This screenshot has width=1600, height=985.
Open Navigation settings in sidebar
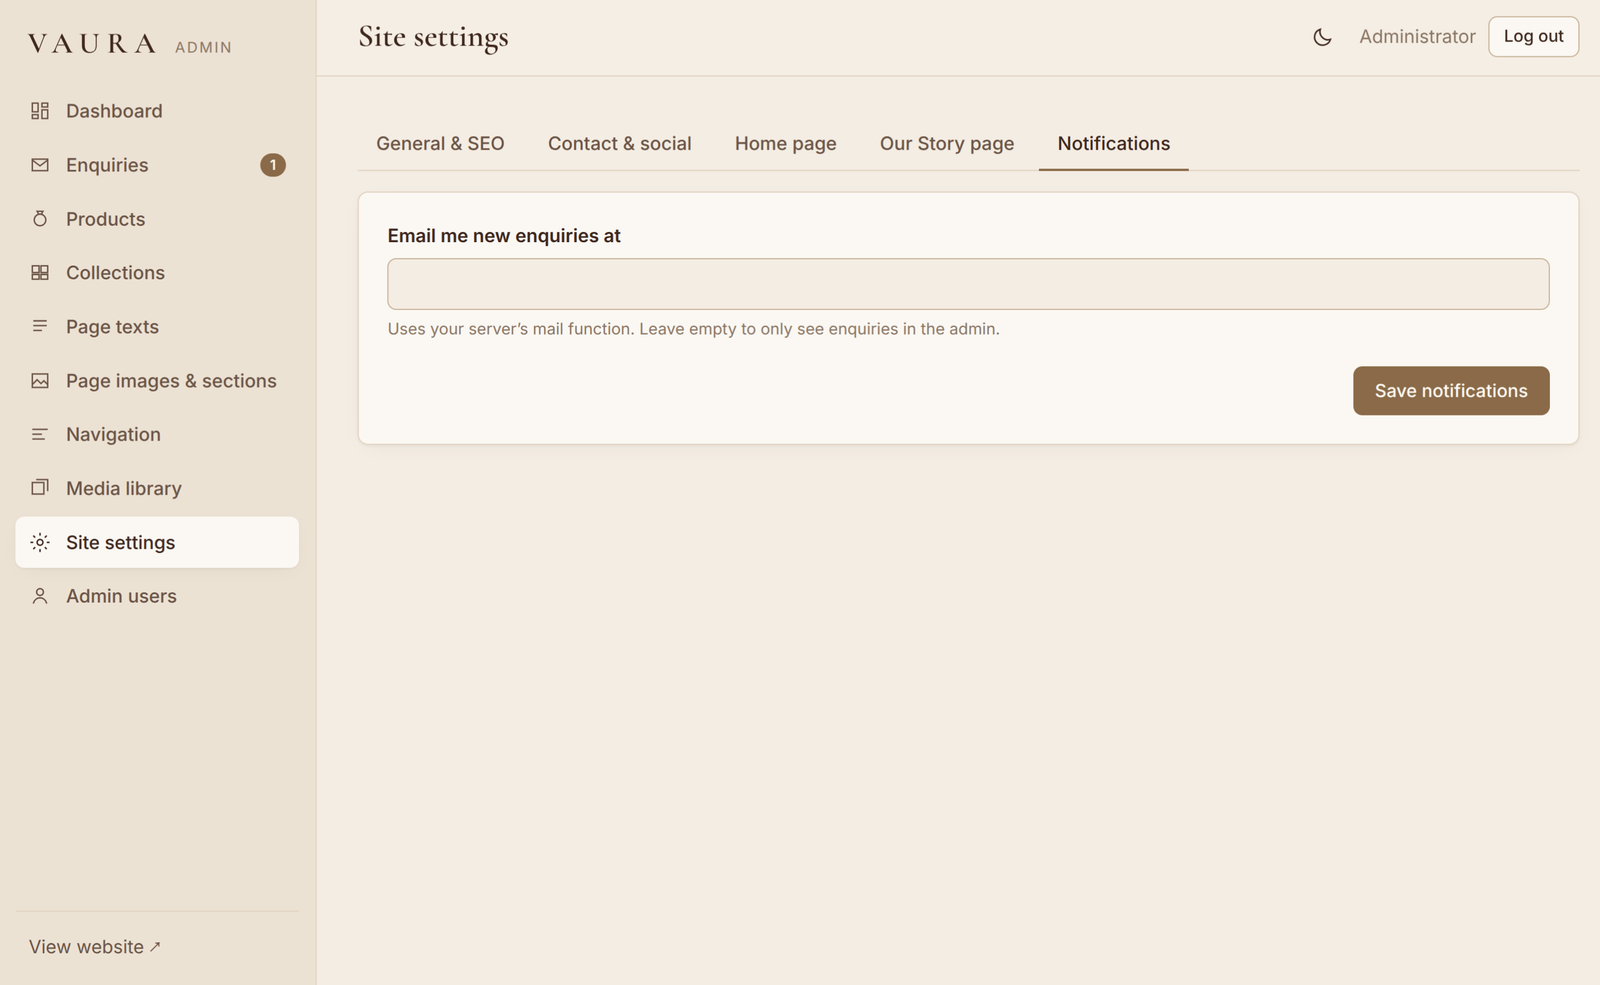(157, 435)
